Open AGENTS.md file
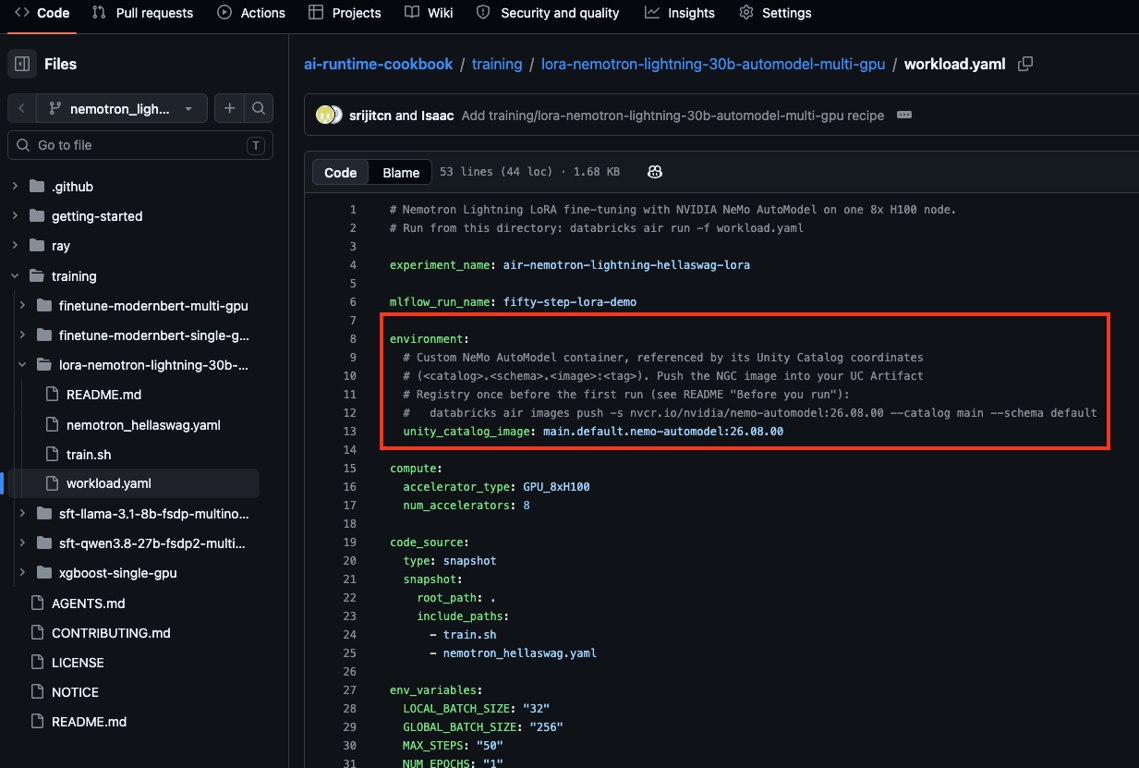 pos(88,603)
